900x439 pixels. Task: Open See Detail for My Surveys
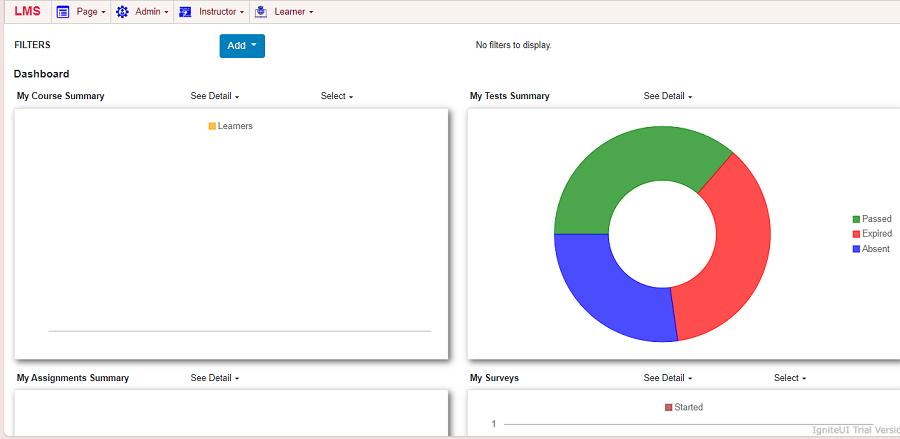(x=667, y=378)
